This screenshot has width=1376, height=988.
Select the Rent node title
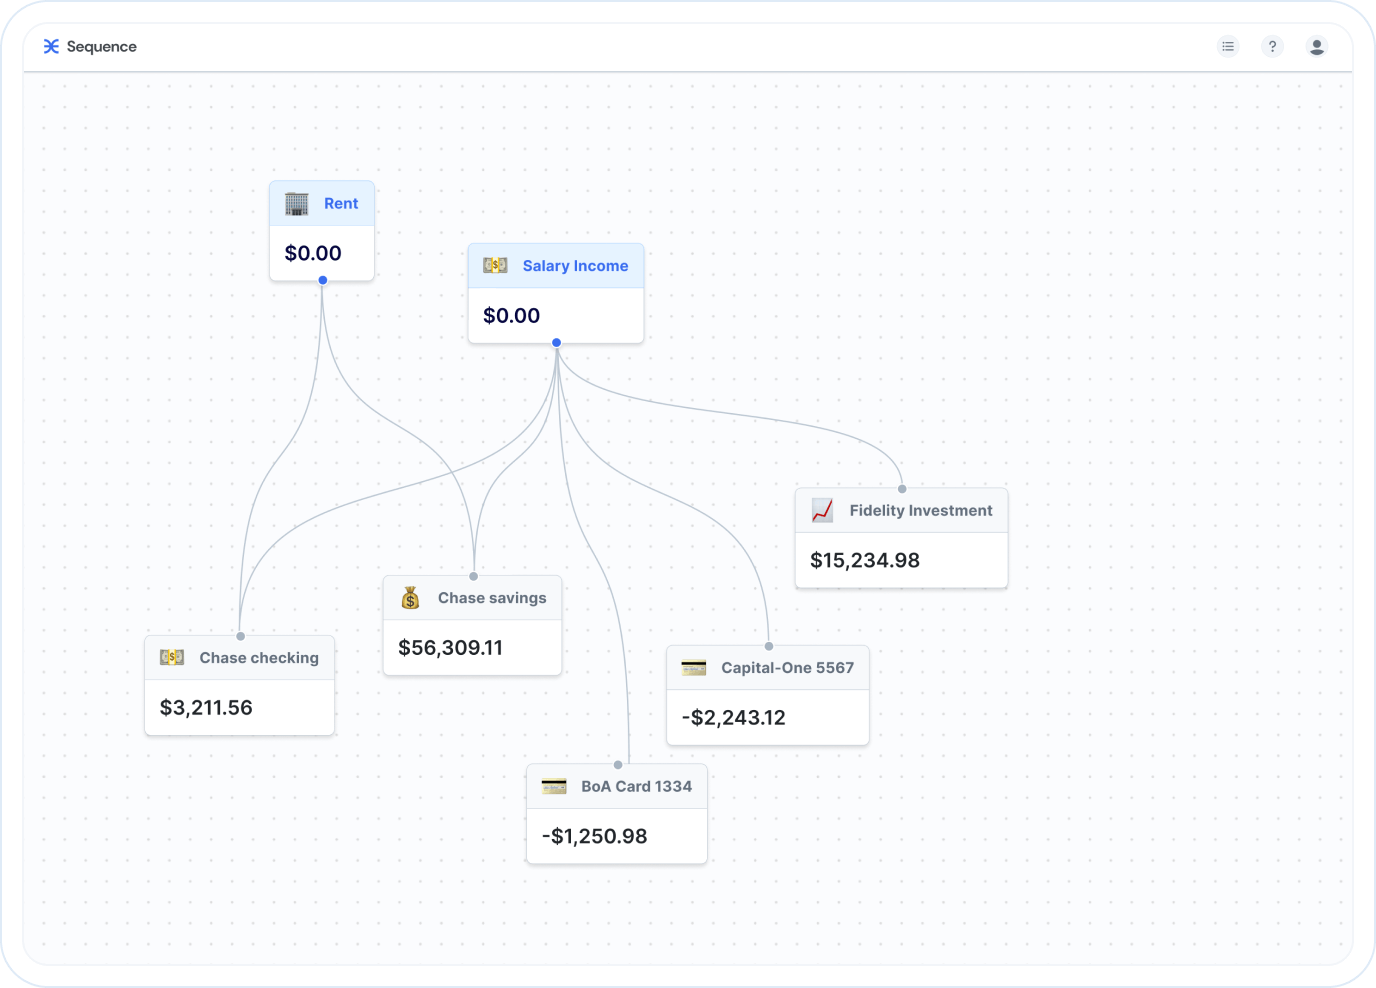pyautogui.click(x=341, y=204)
